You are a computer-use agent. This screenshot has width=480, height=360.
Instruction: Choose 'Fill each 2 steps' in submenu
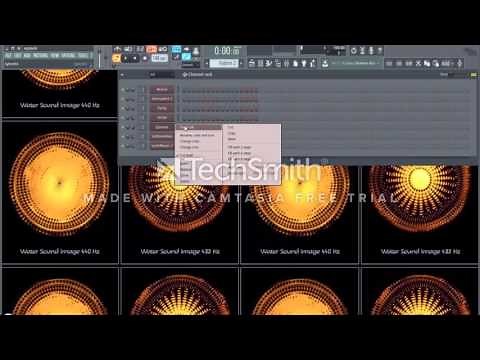(x=239, y=147)
